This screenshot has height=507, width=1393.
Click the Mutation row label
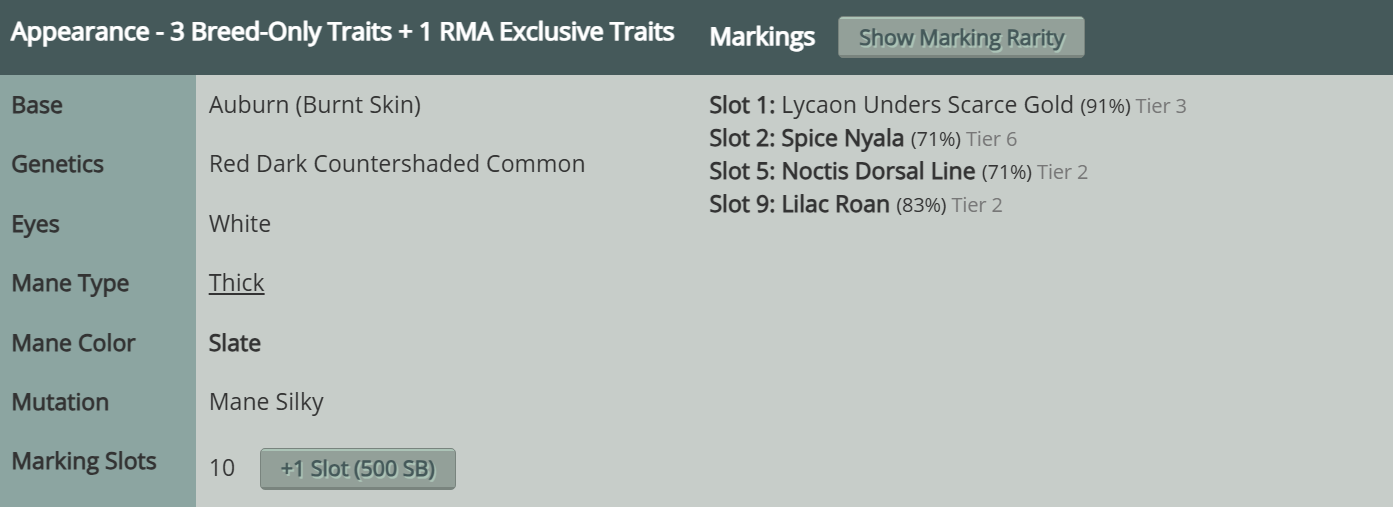(x=60, y=402)
